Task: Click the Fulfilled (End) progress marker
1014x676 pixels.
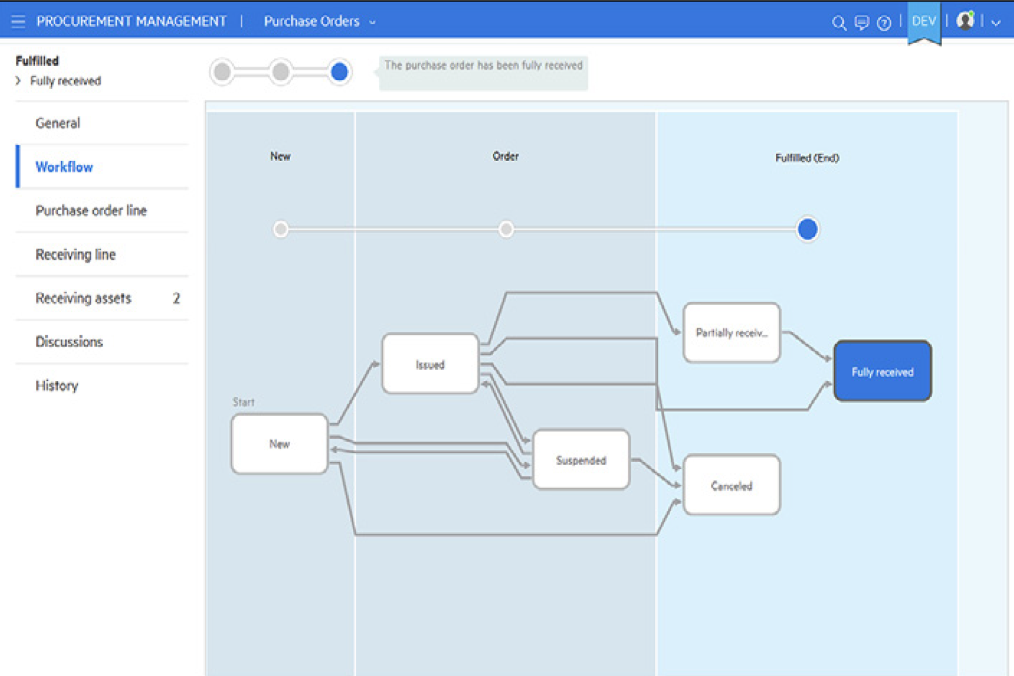Action: 807,229
